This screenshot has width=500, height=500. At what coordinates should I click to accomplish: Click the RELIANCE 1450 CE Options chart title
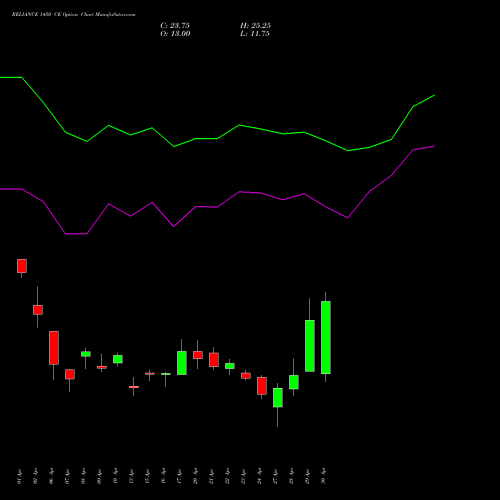point(73,15)
